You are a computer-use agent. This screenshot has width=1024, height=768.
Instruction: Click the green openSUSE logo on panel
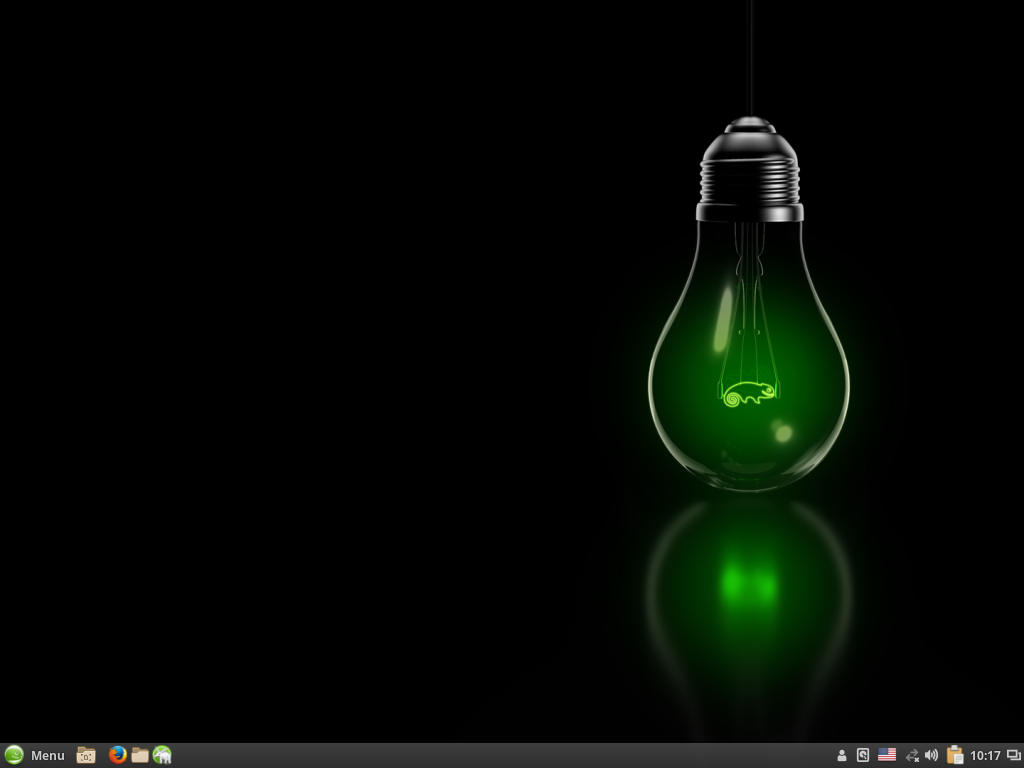[x=14, y=755]
